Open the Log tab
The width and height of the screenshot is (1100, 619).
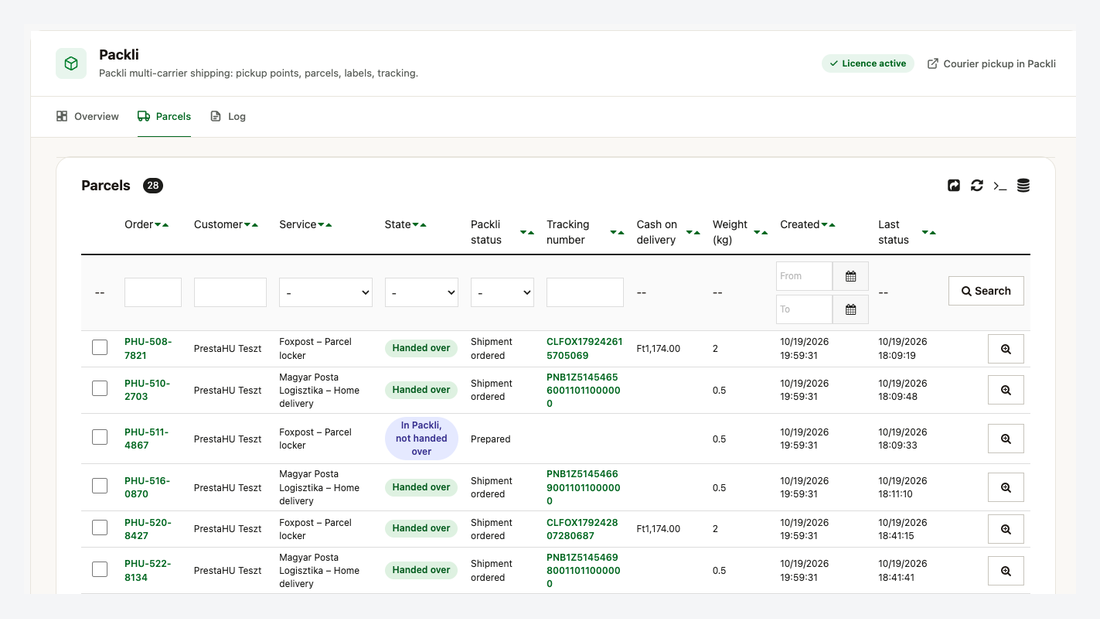(228, 117)
